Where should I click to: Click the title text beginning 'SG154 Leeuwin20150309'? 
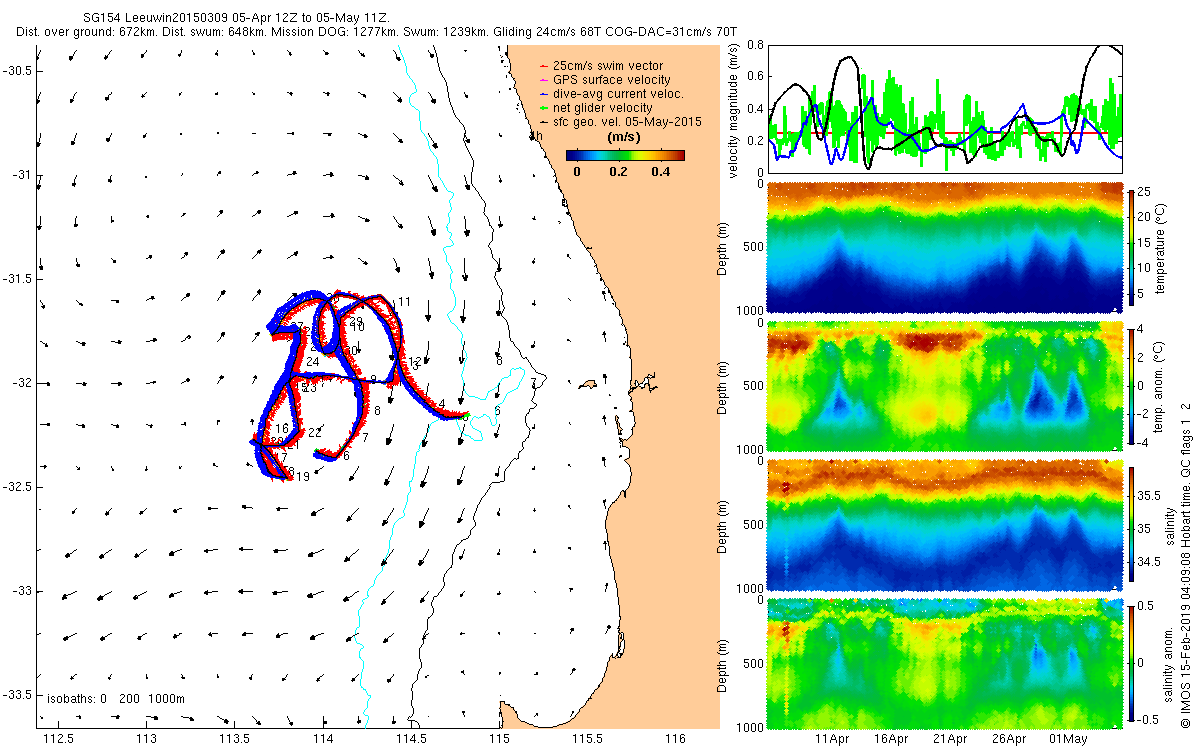point(235,19)
